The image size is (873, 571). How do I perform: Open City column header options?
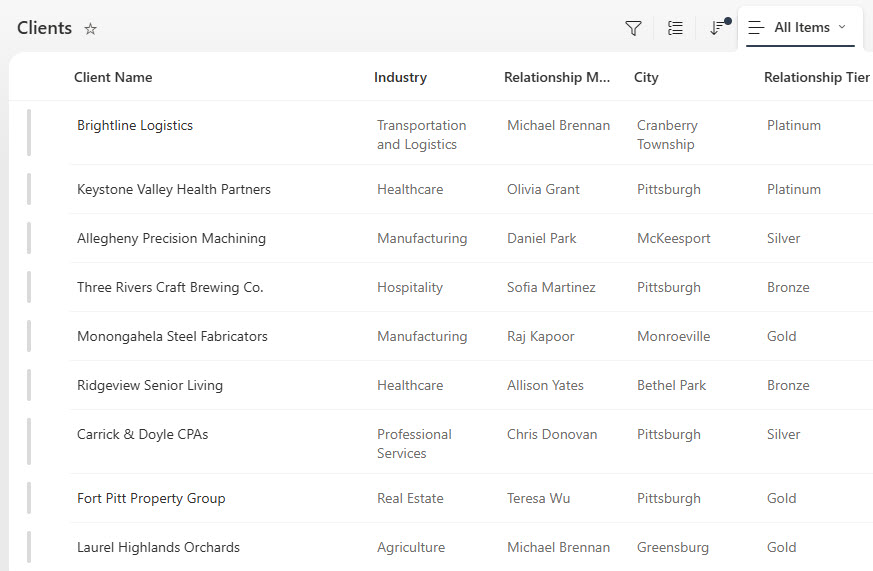[646, 77]
